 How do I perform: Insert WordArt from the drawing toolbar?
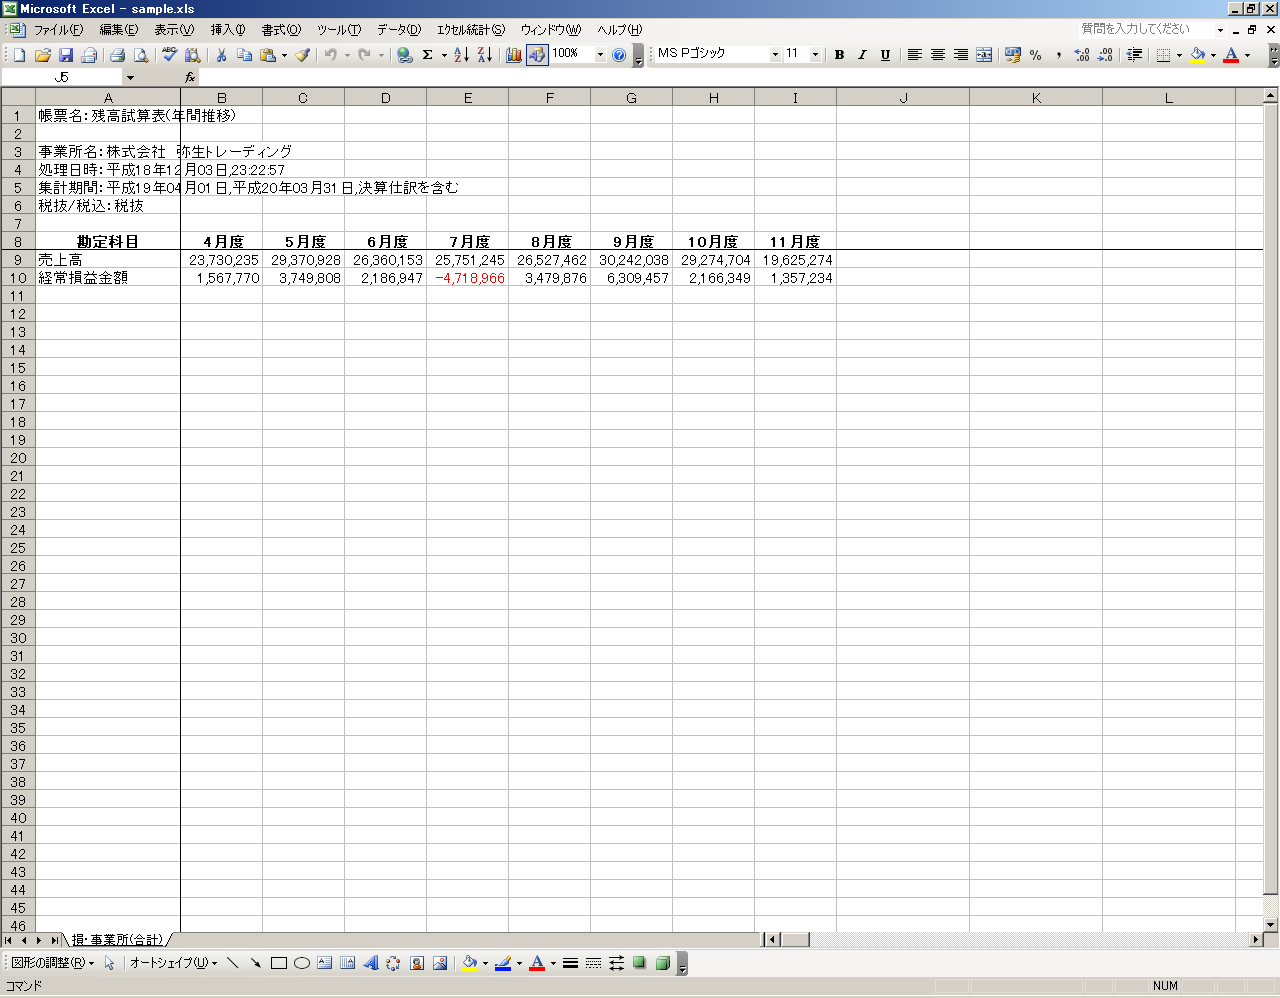[371, 963]
